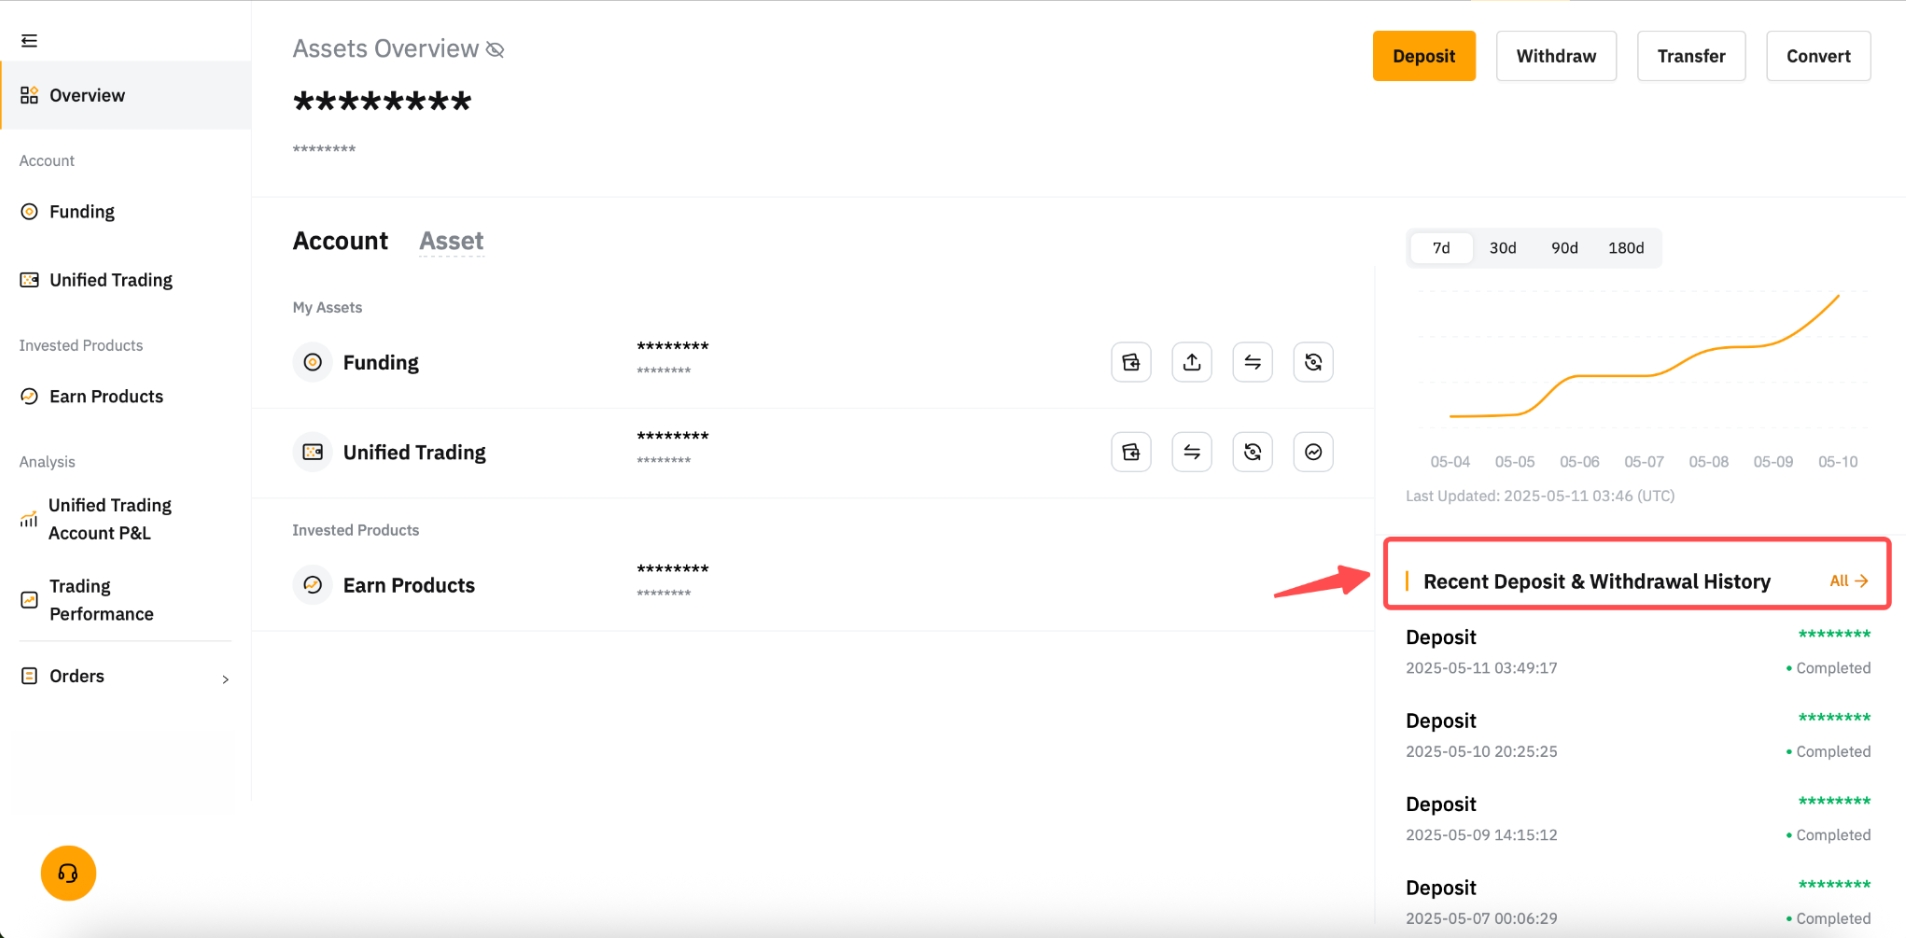Toggle balance visibility eye icon

point(495,50)
